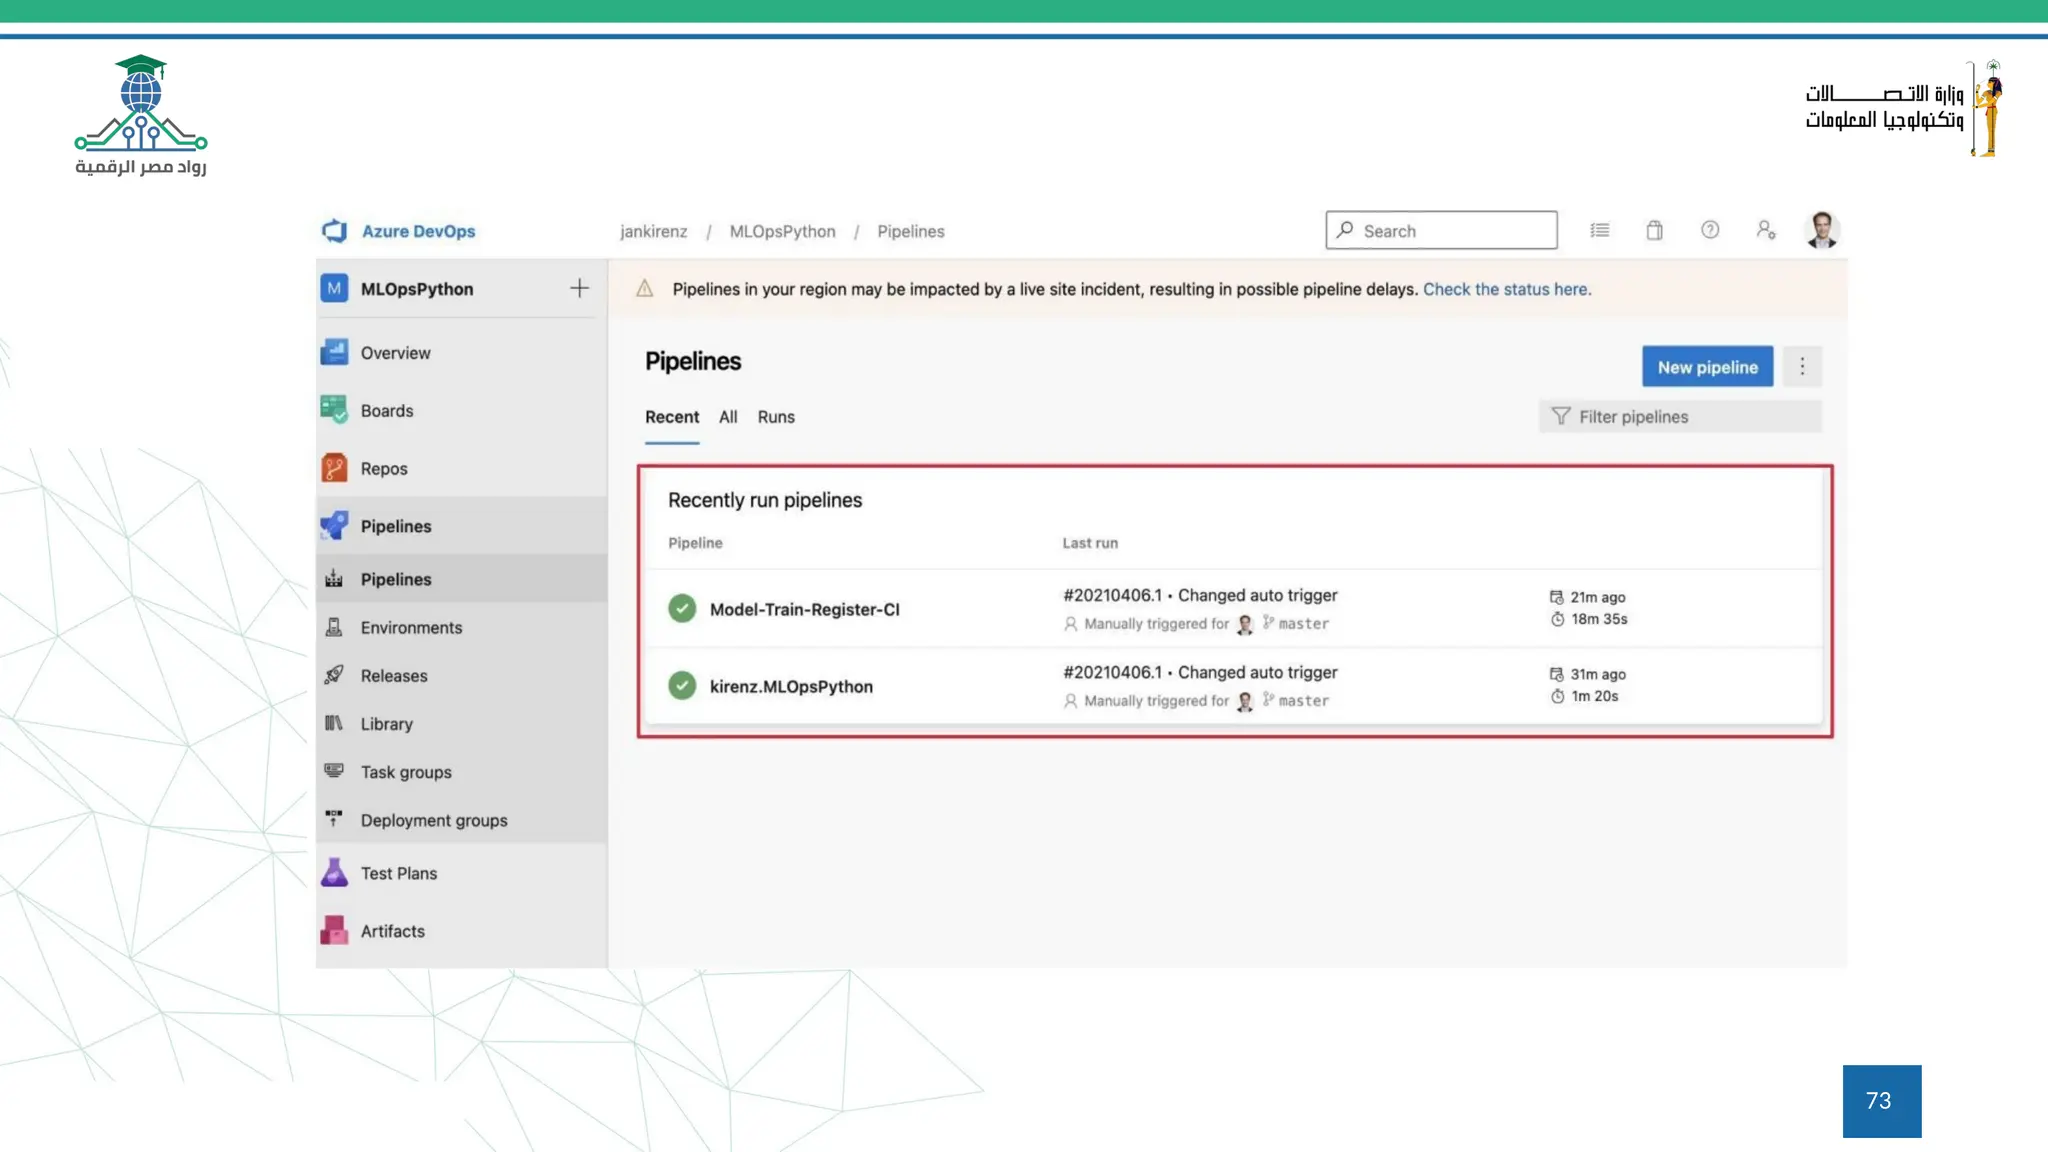The image size is (2048, 1152).
Task: Switch to the Runs tab
Action: pyautogui.click(x=776, y=417)
